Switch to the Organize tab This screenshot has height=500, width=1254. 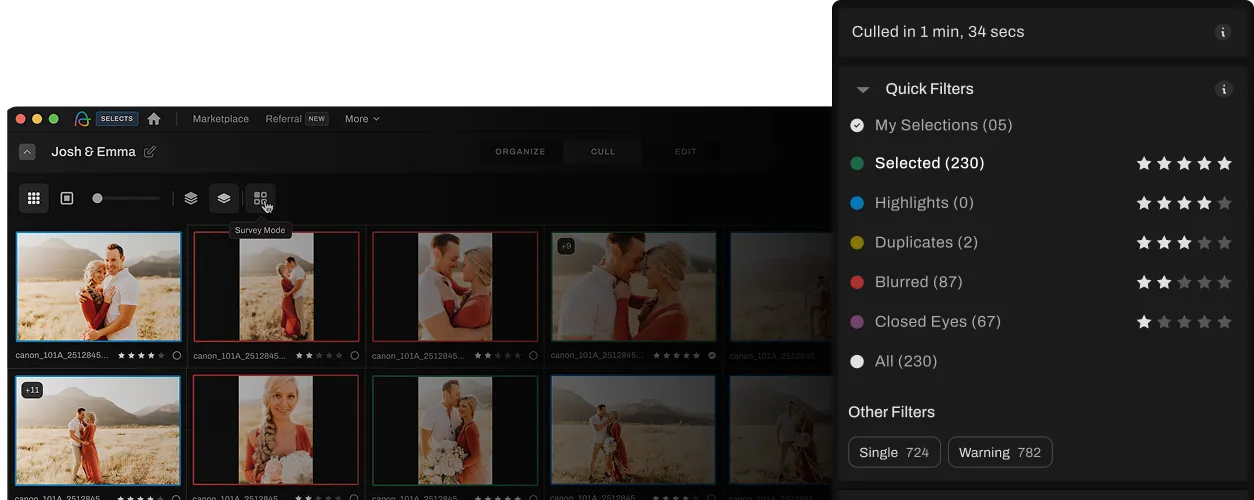pos(520,152)
